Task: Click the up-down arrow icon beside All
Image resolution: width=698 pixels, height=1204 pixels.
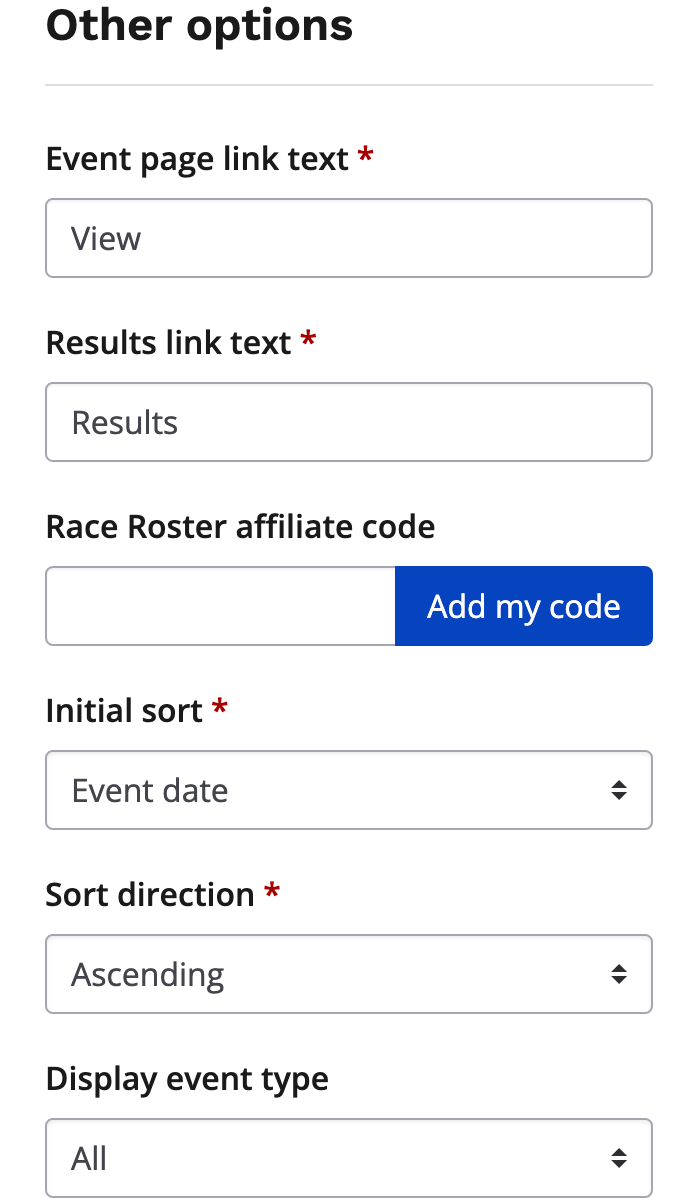Action: pos(620,1158)
